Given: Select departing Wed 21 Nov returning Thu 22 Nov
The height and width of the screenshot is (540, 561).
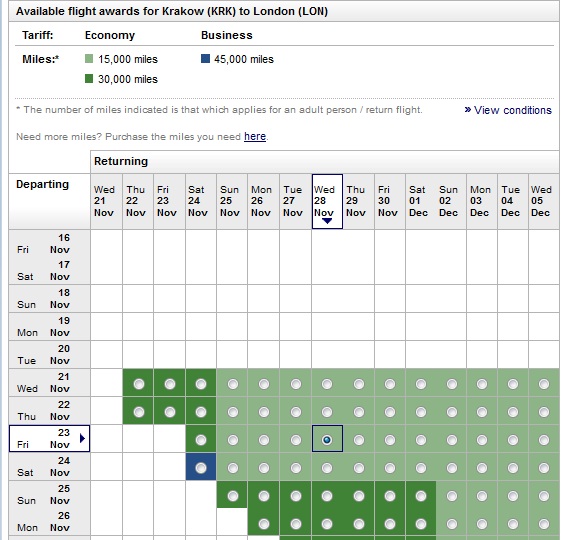Looking at the screenshot, I should tap(139, 384).
